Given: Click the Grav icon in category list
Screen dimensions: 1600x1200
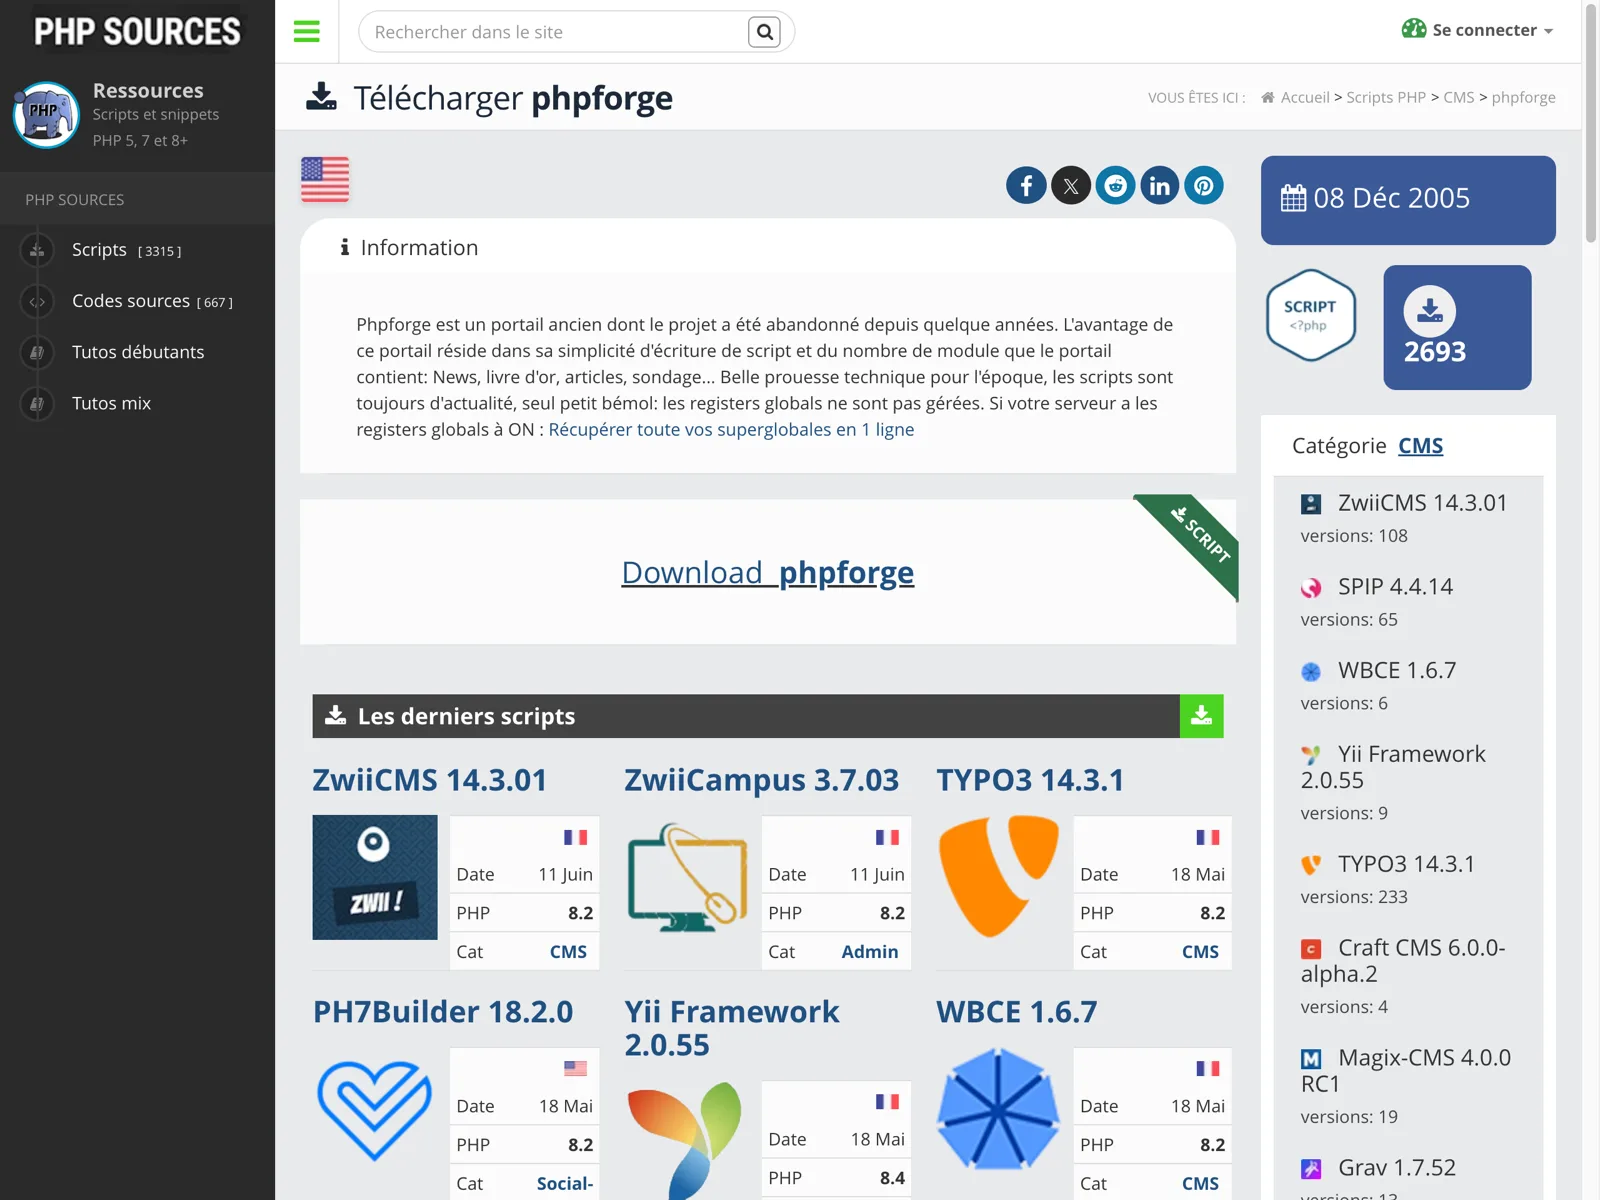Looking at the screenshot, I should coord(1311,1169).
